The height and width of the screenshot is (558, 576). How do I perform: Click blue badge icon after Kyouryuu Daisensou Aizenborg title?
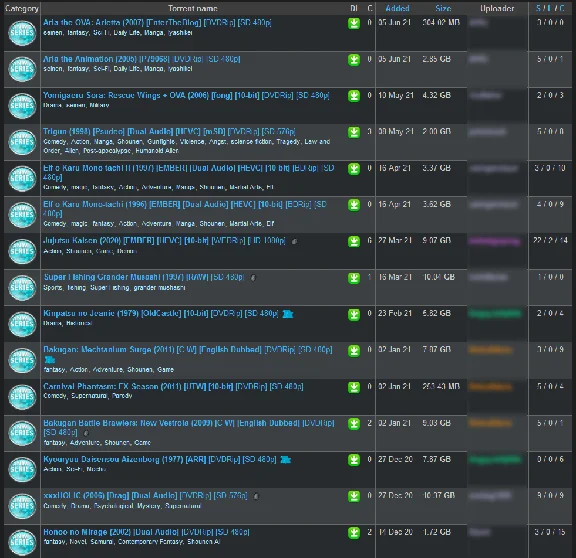285,460
